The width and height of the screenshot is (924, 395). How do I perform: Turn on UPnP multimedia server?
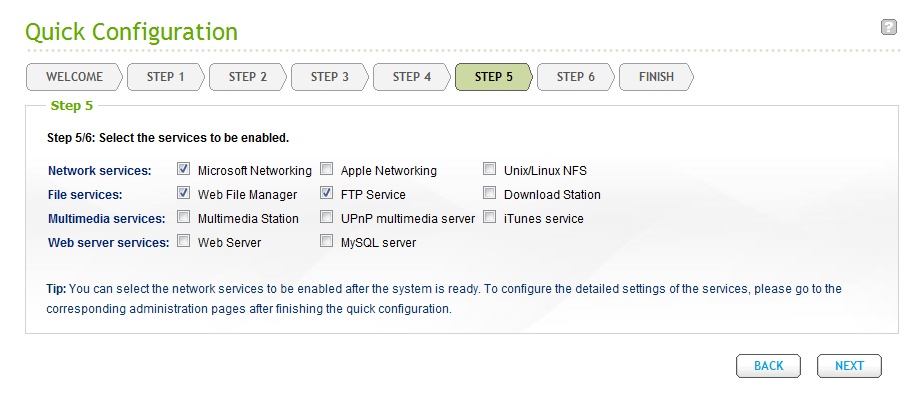(326, 217)
